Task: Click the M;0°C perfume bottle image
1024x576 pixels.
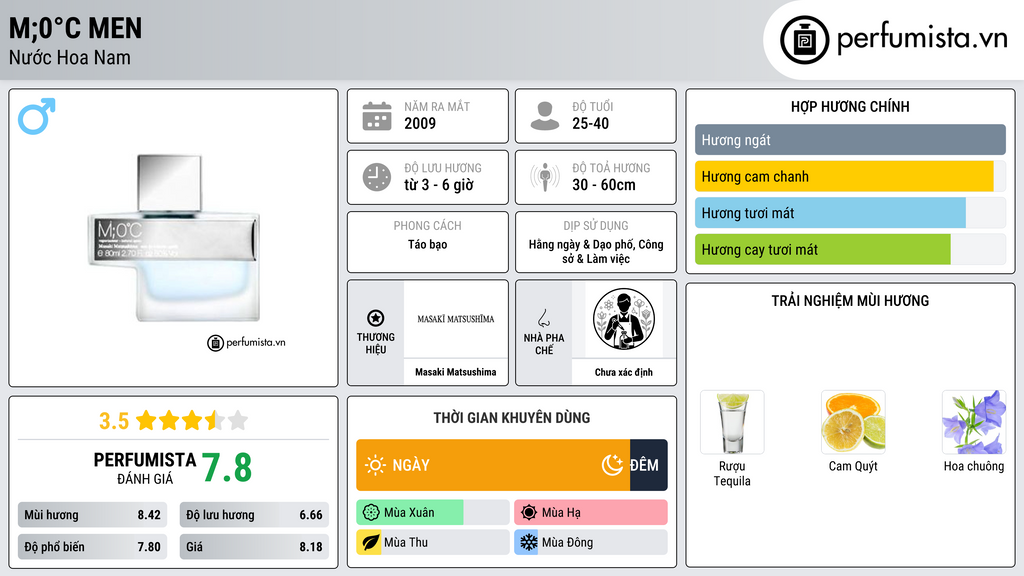Action: point(173,238)
